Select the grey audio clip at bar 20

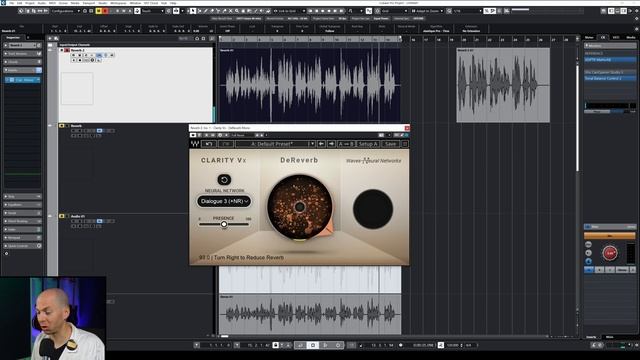pyautogui.click(x=503, y=85)
